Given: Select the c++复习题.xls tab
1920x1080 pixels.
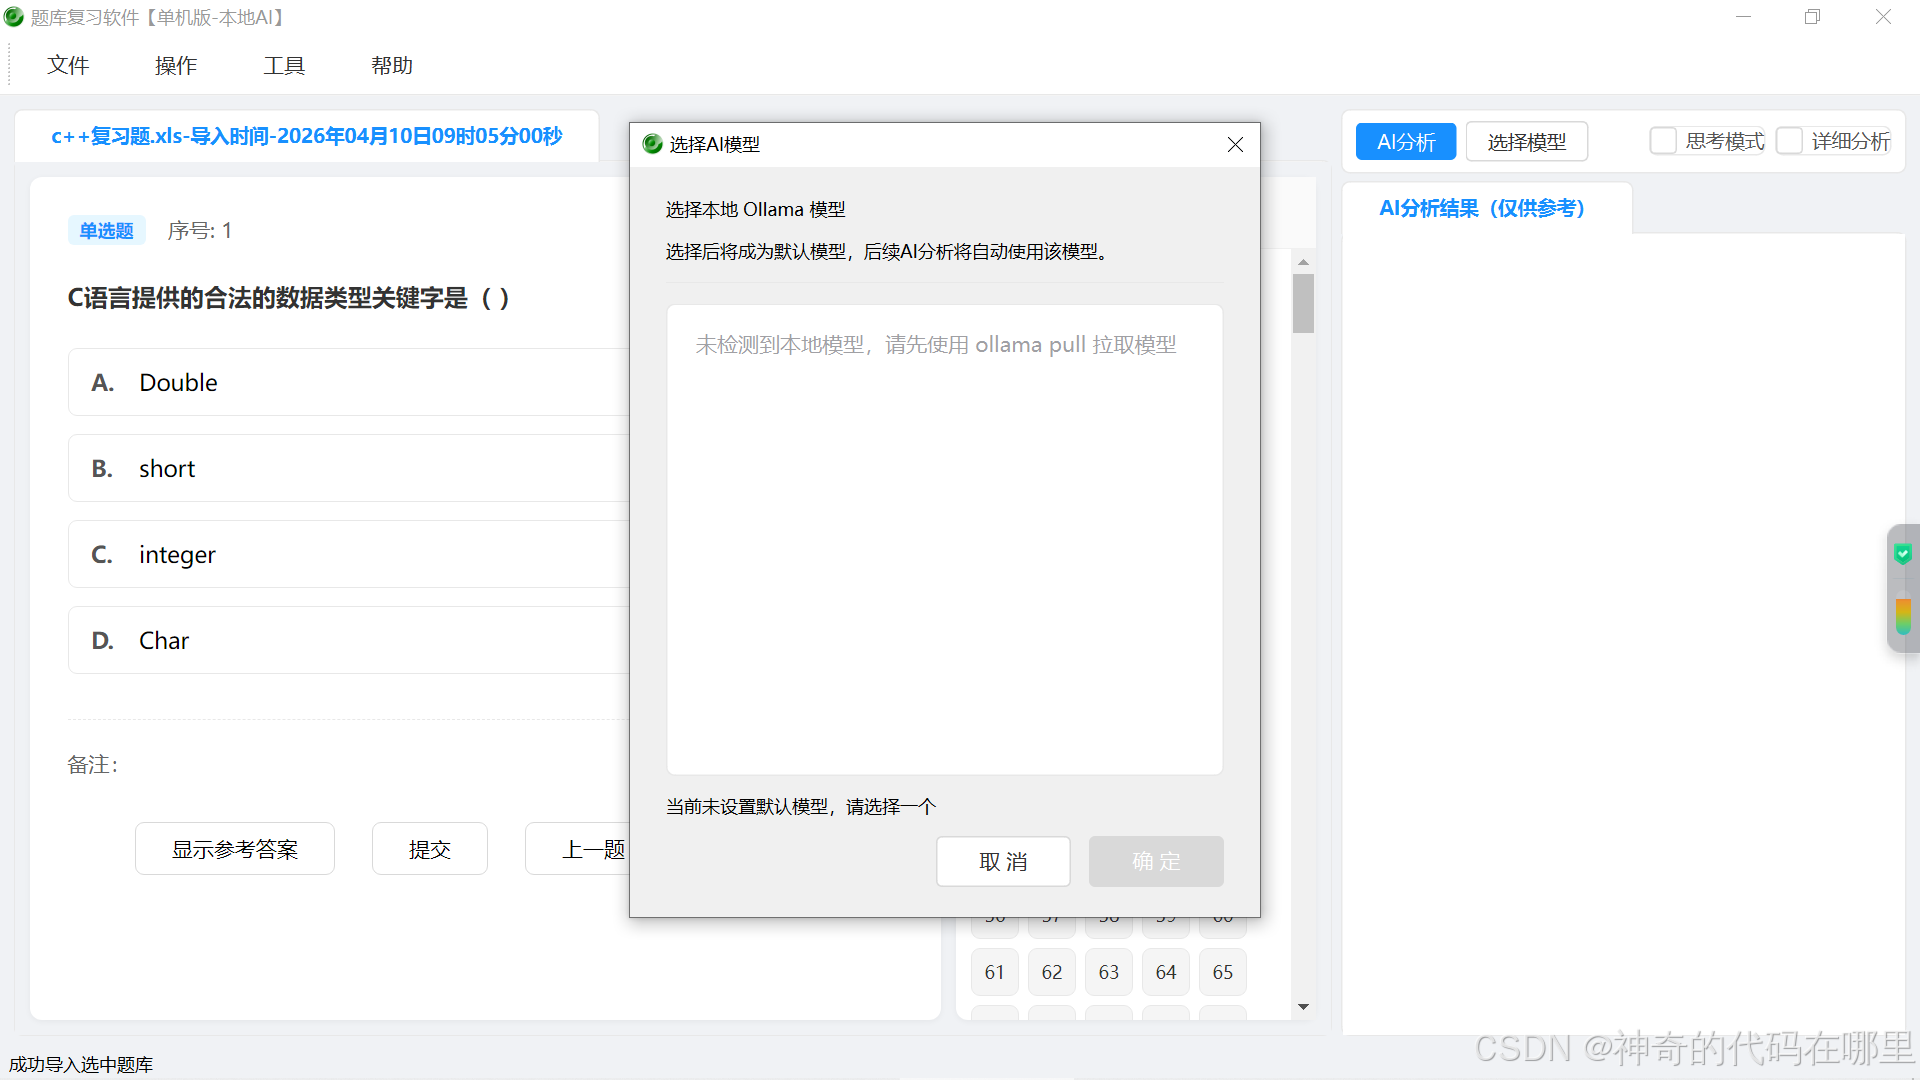Looking at the screenshot, I should click(307, 136).
